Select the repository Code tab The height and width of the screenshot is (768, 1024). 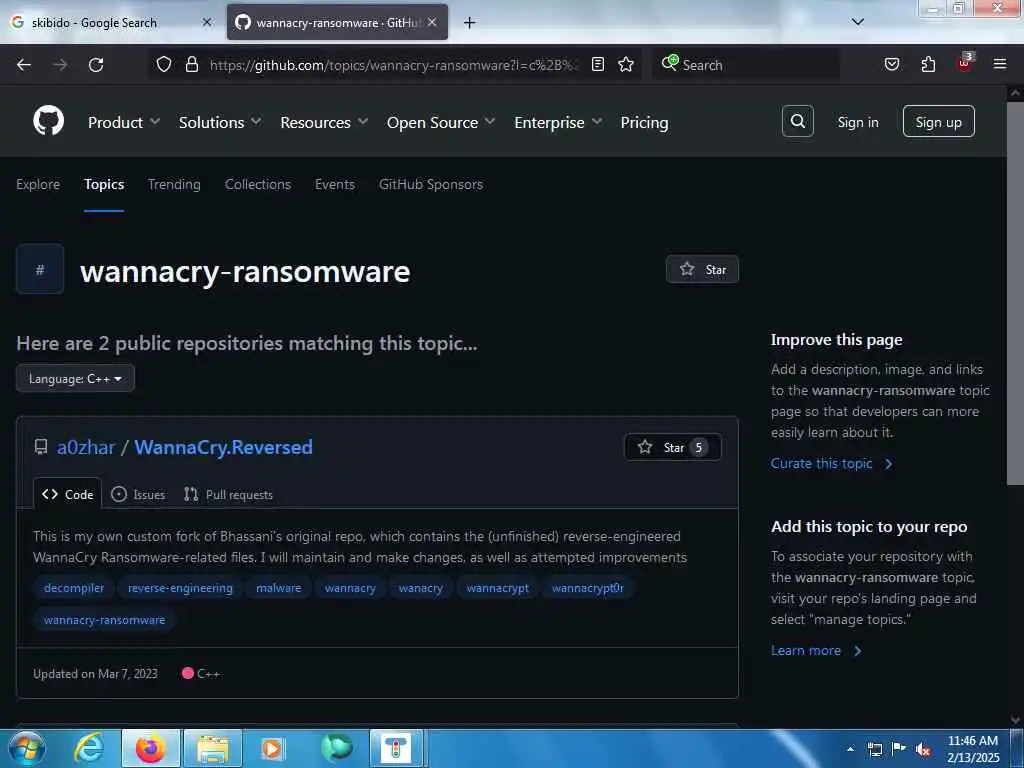[x=67, y=494]
